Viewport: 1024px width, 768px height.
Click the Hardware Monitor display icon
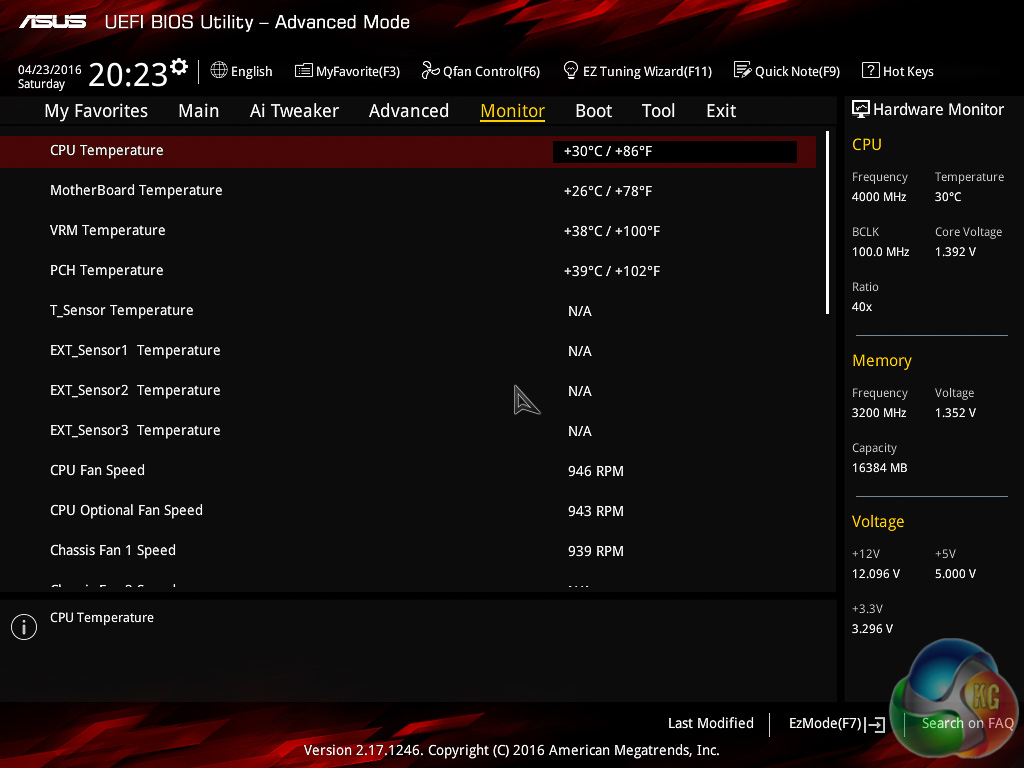[x=860, y=109]
